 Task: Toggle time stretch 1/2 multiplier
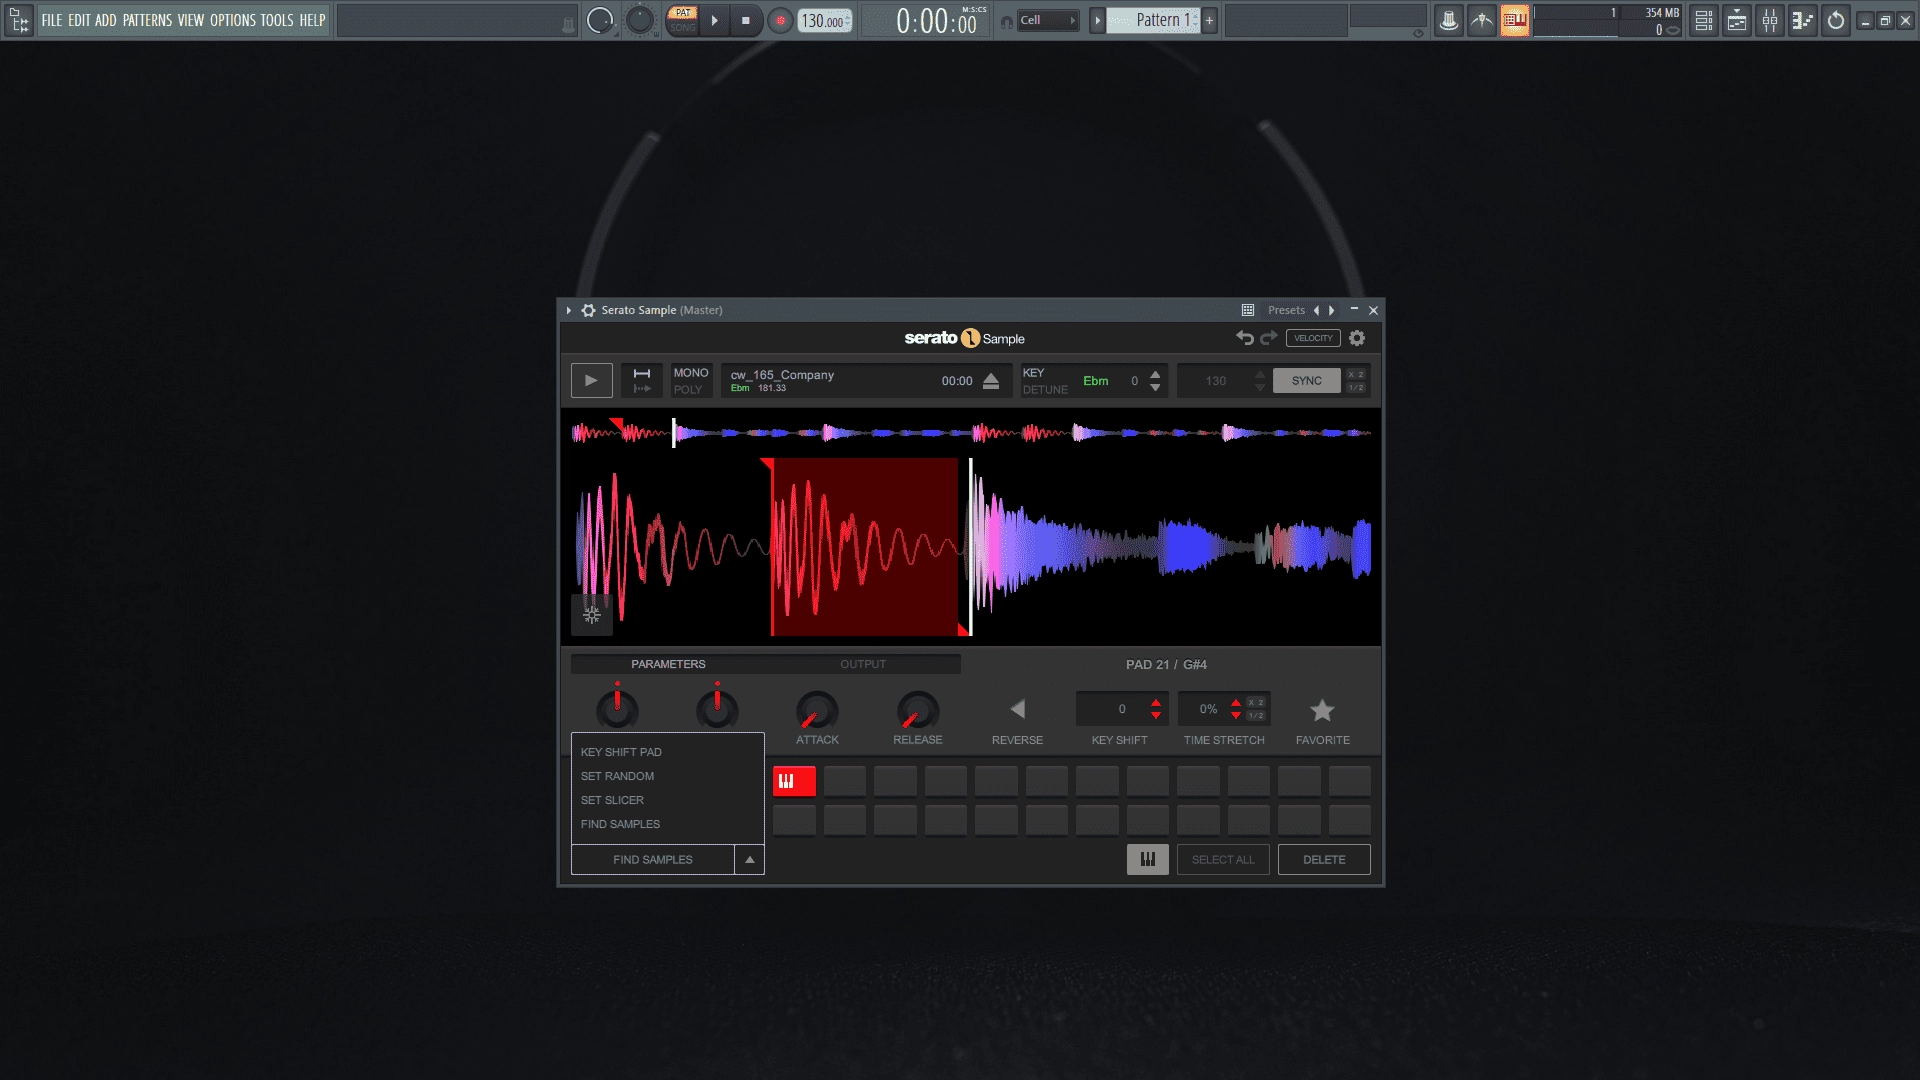1256,716
